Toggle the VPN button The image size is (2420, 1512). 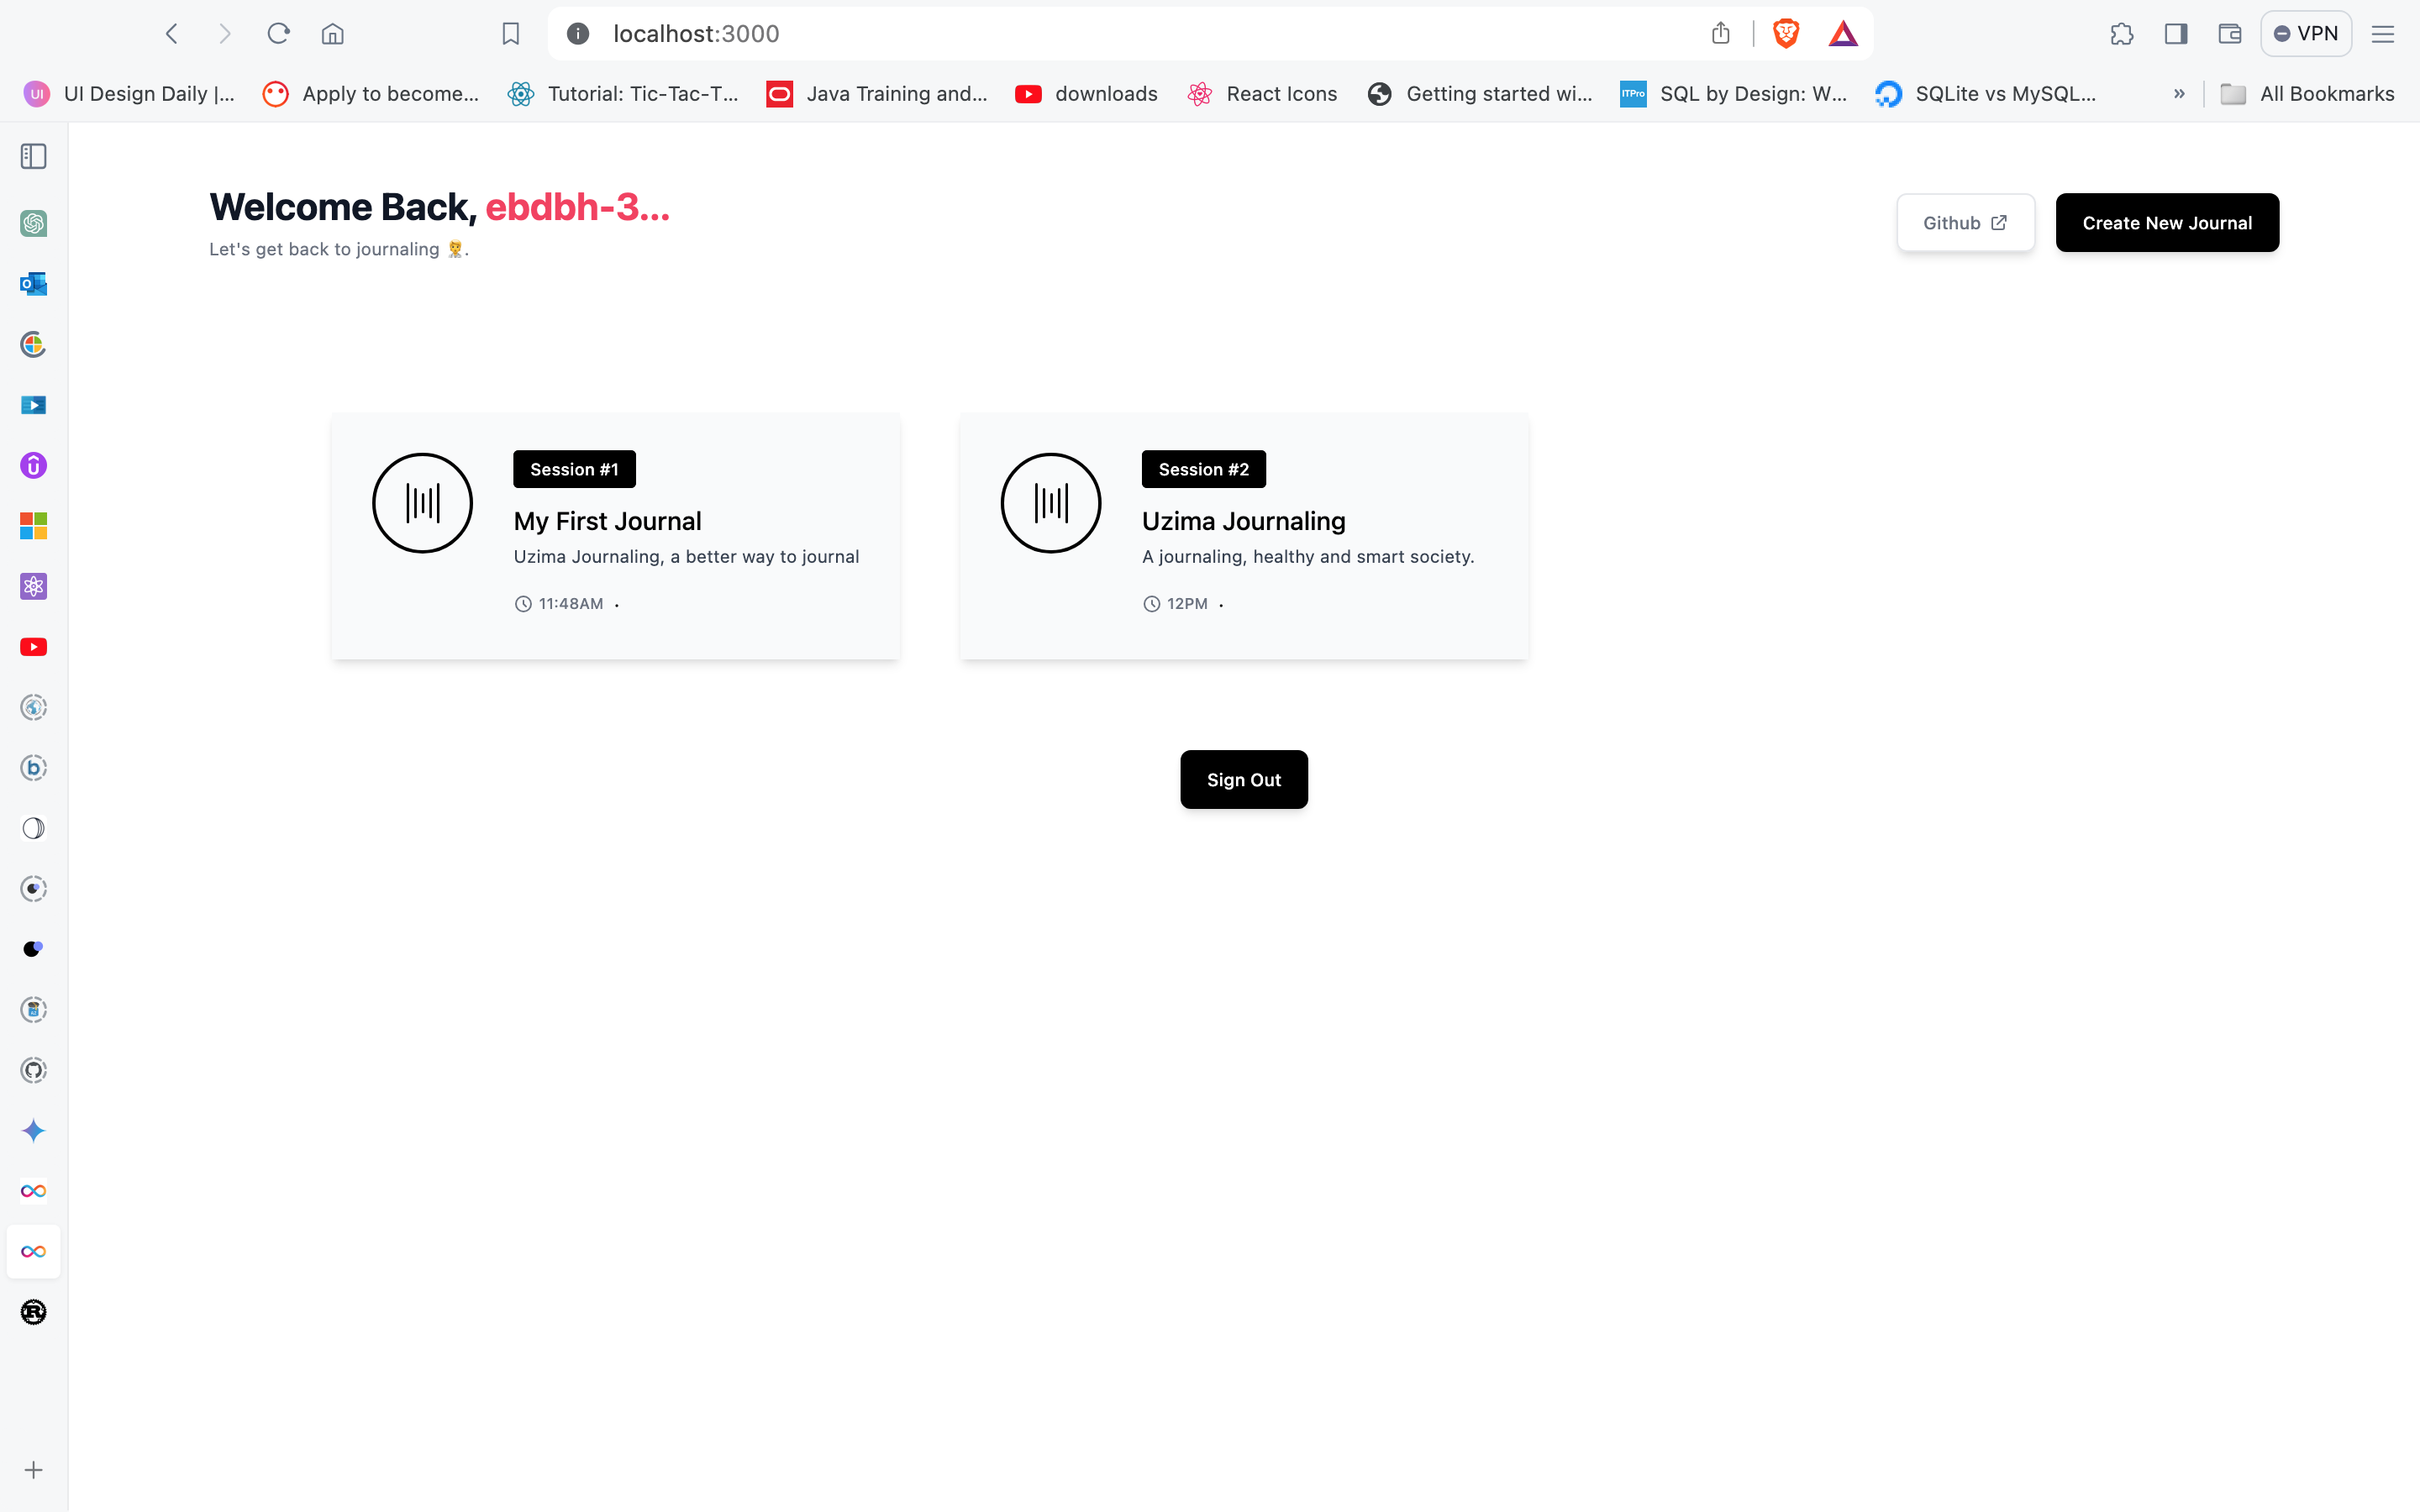click(2305, 33)
